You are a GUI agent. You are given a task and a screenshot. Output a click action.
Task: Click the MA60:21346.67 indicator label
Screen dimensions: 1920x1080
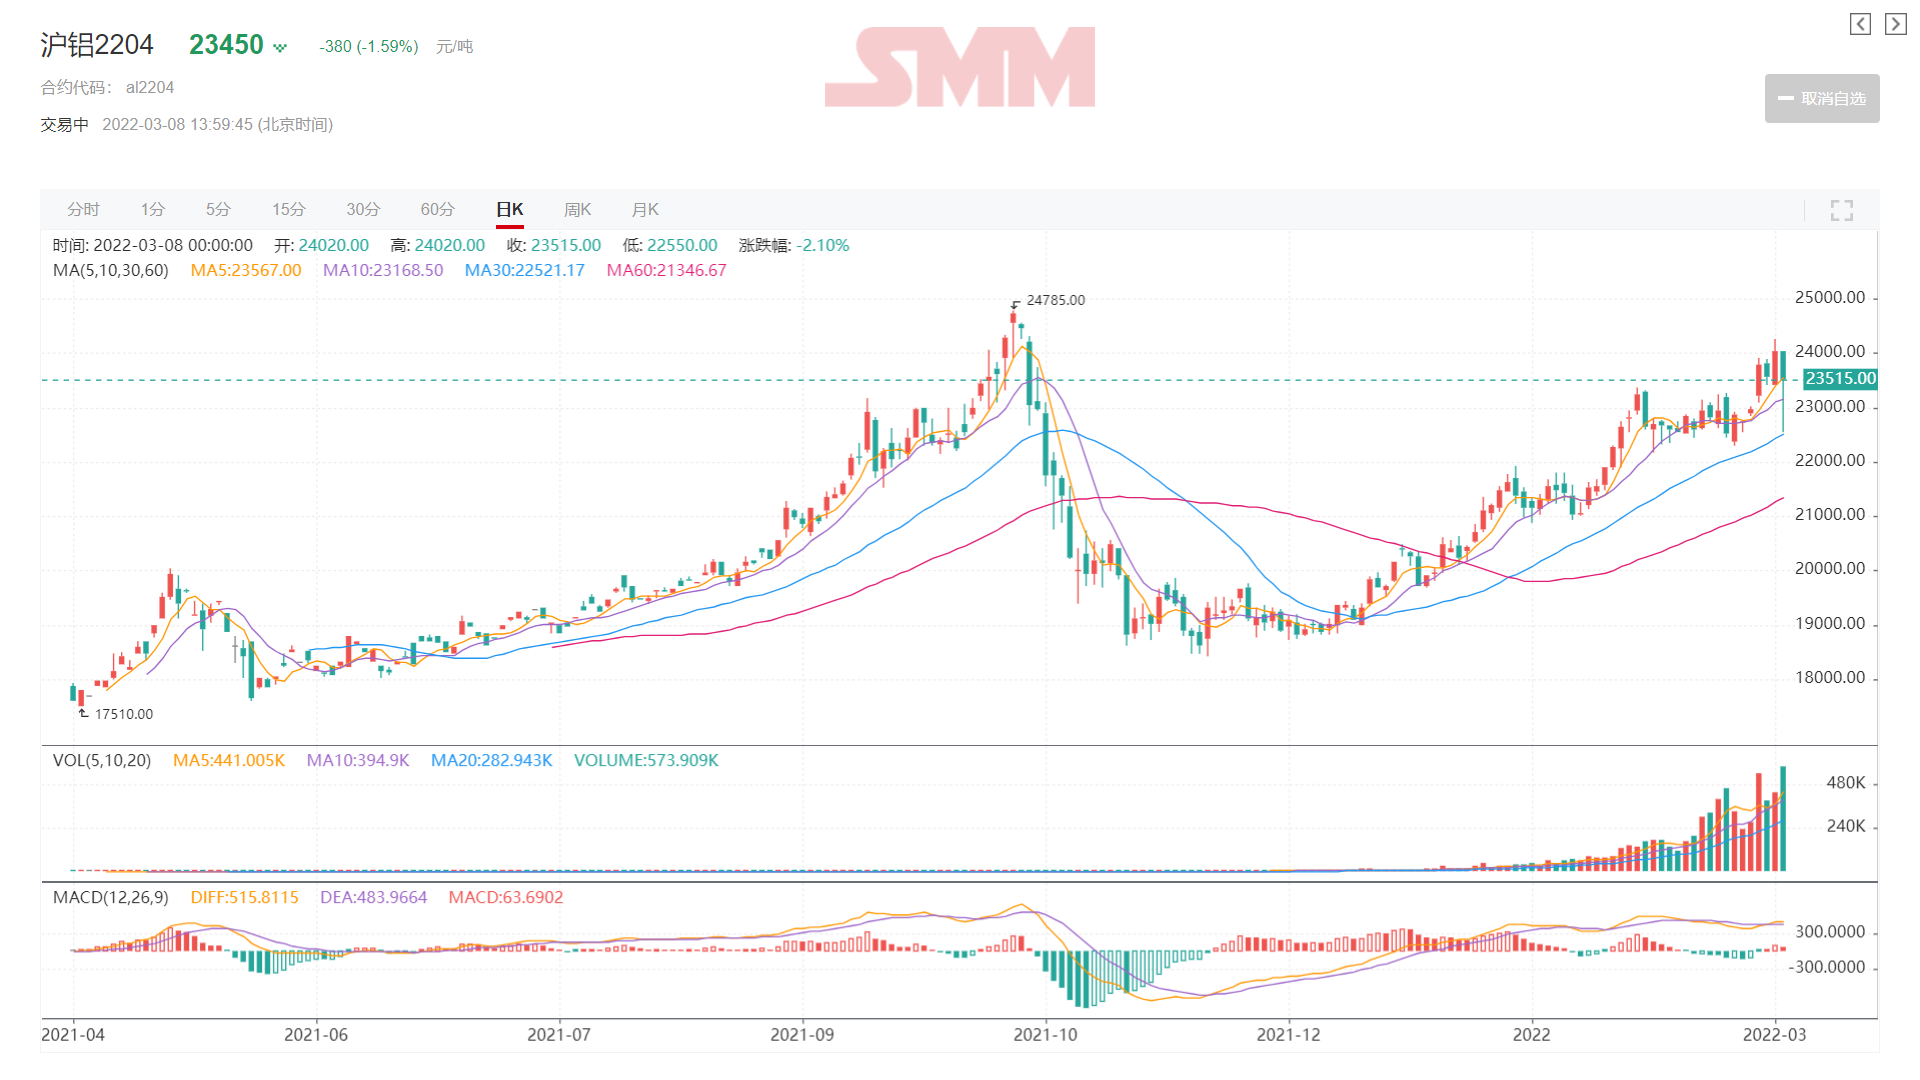click(x=667, y=270)
